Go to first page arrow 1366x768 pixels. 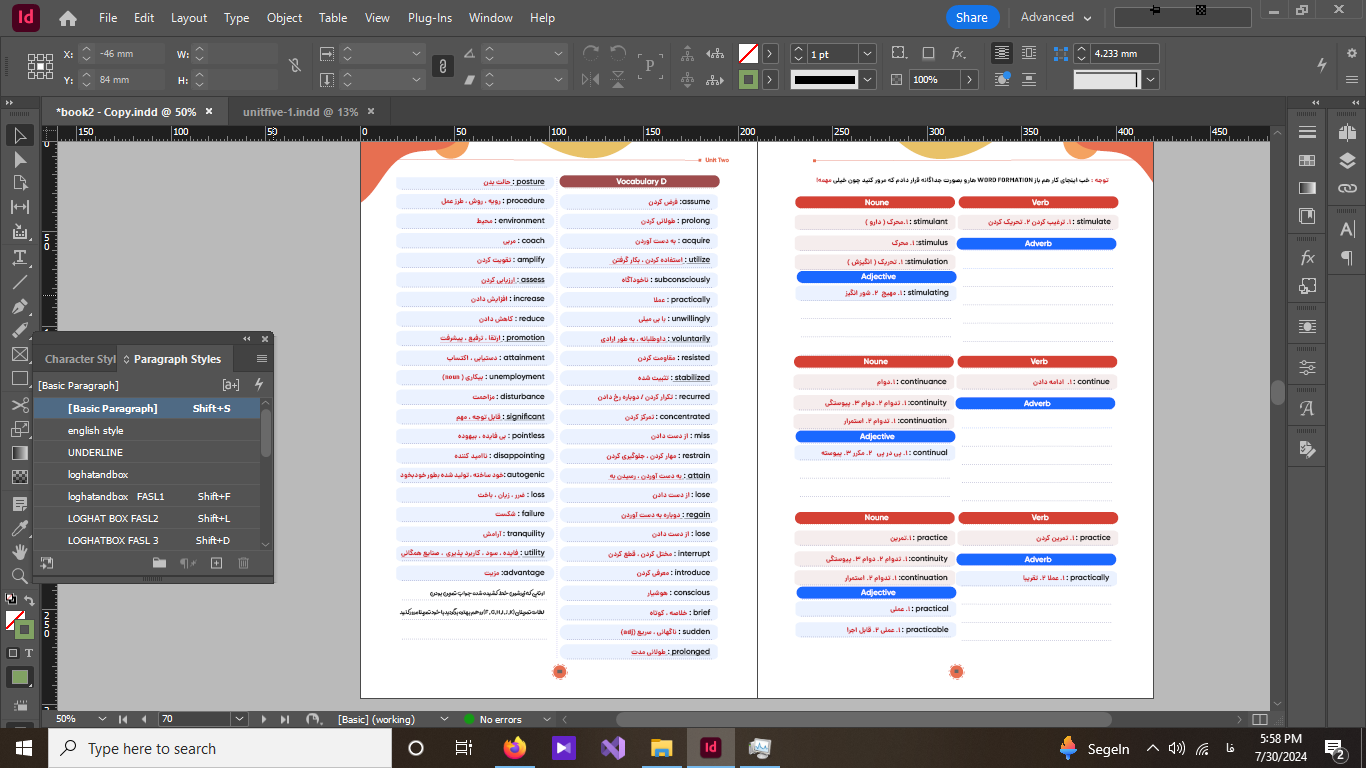(123, 718)
